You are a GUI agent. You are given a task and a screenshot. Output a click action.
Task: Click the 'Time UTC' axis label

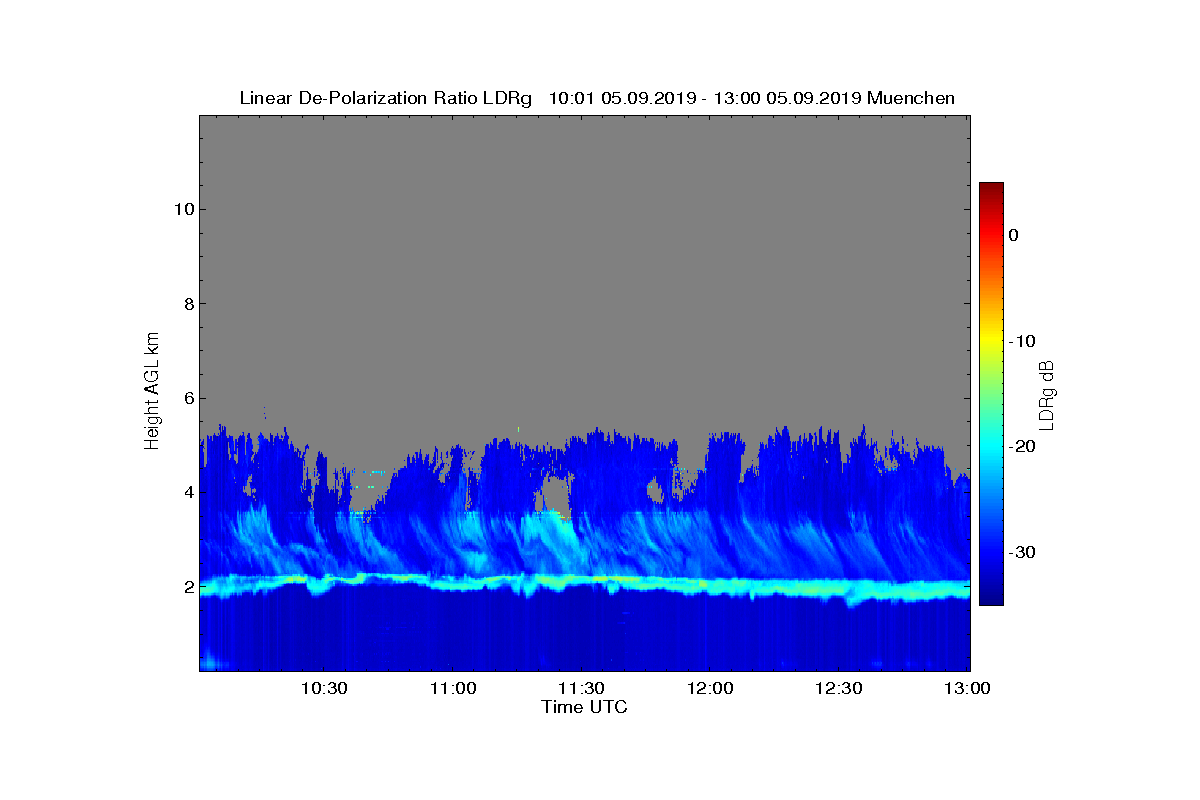[584, 707]
